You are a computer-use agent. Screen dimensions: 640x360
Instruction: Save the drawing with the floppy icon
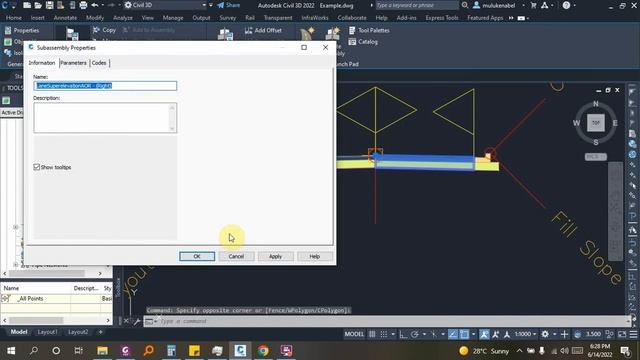(49, 5)
